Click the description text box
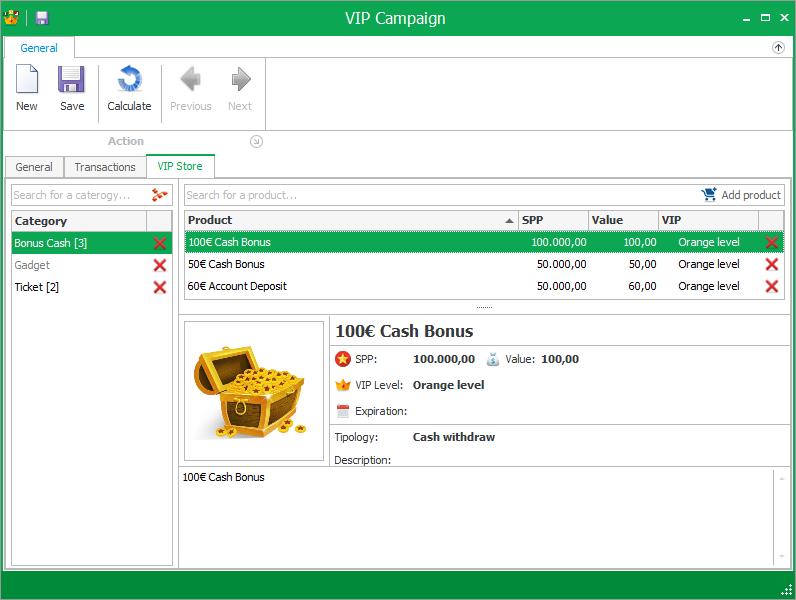 476,517
